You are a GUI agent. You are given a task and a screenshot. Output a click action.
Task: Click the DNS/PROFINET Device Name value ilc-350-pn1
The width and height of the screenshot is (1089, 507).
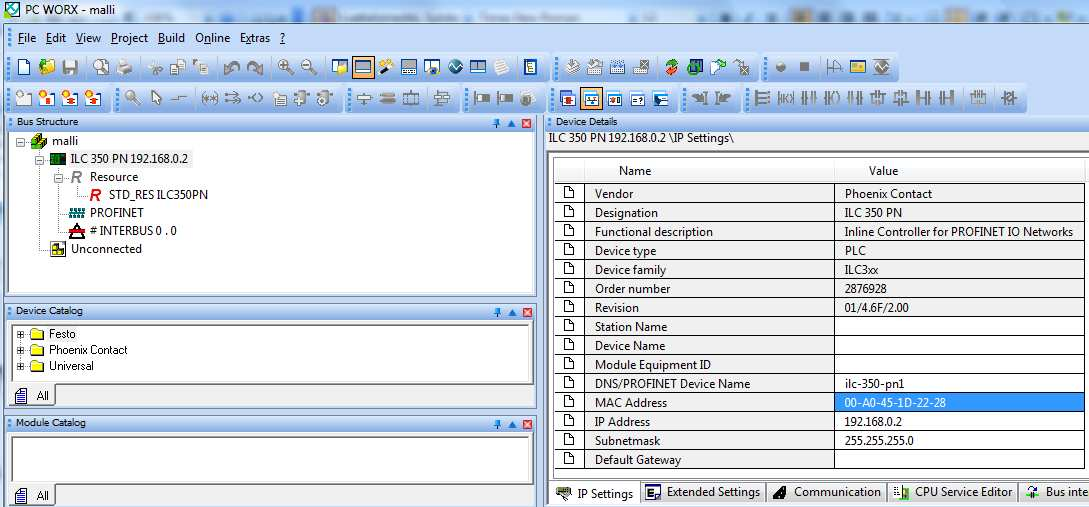[958, 383]
